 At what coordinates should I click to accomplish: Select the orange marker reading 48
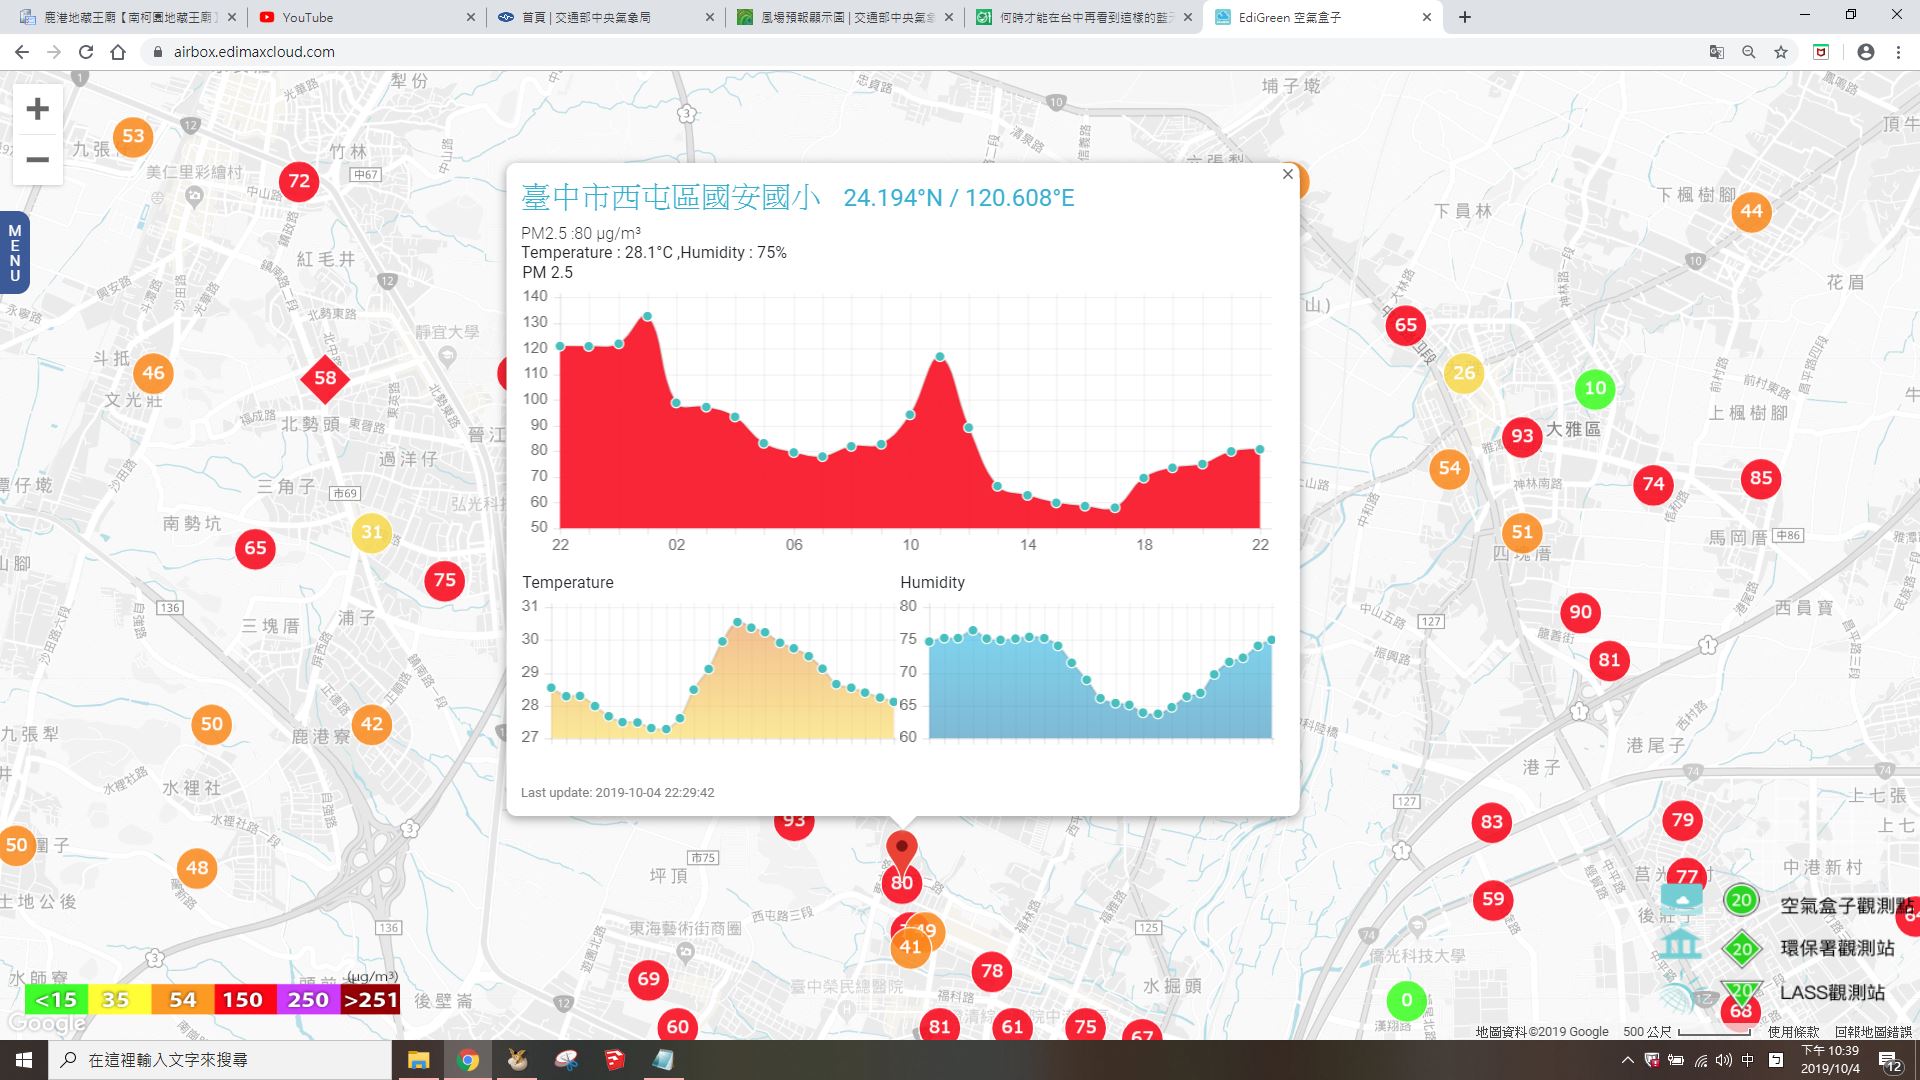(197, 868)
